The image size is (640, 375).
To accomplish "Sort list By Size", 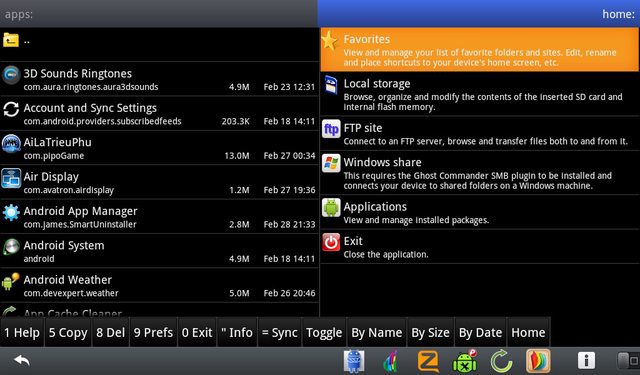I will pos(430,333).
